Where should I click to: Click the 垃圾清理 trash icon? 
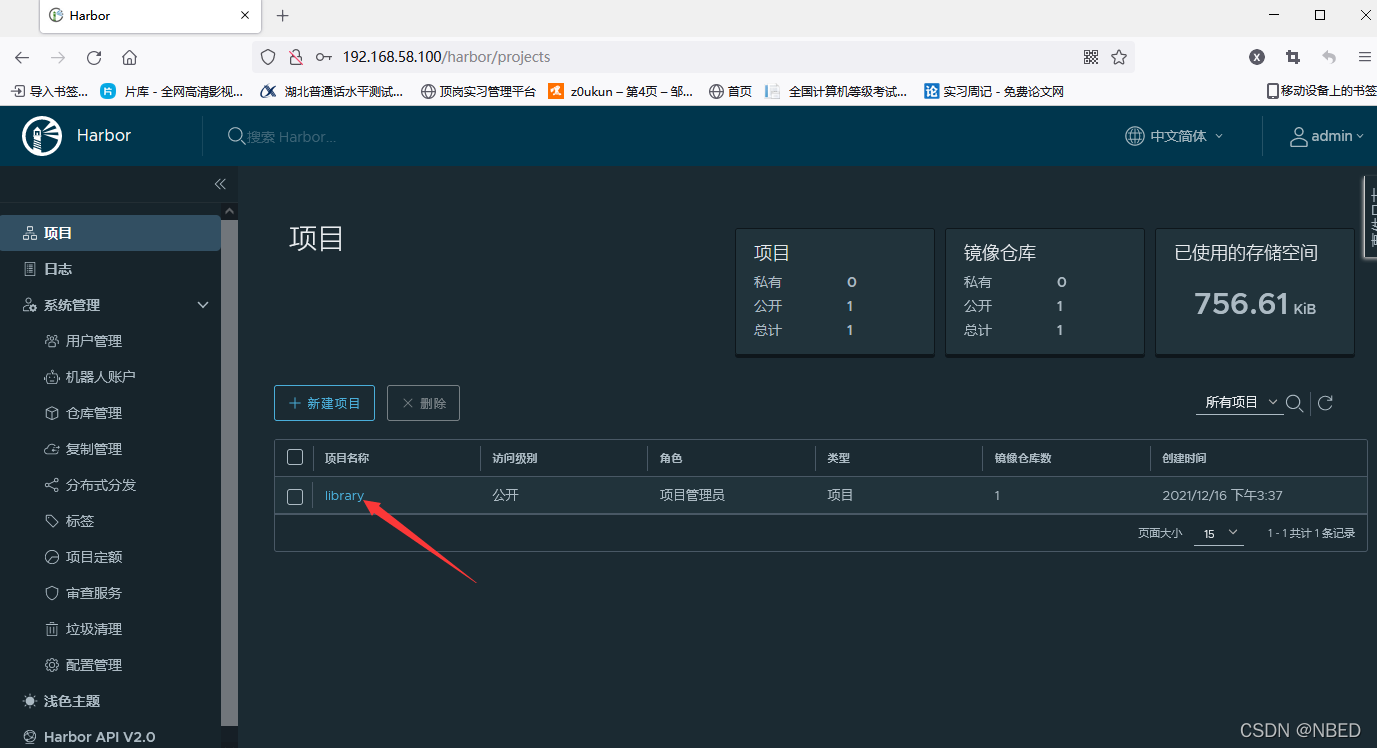52,629
